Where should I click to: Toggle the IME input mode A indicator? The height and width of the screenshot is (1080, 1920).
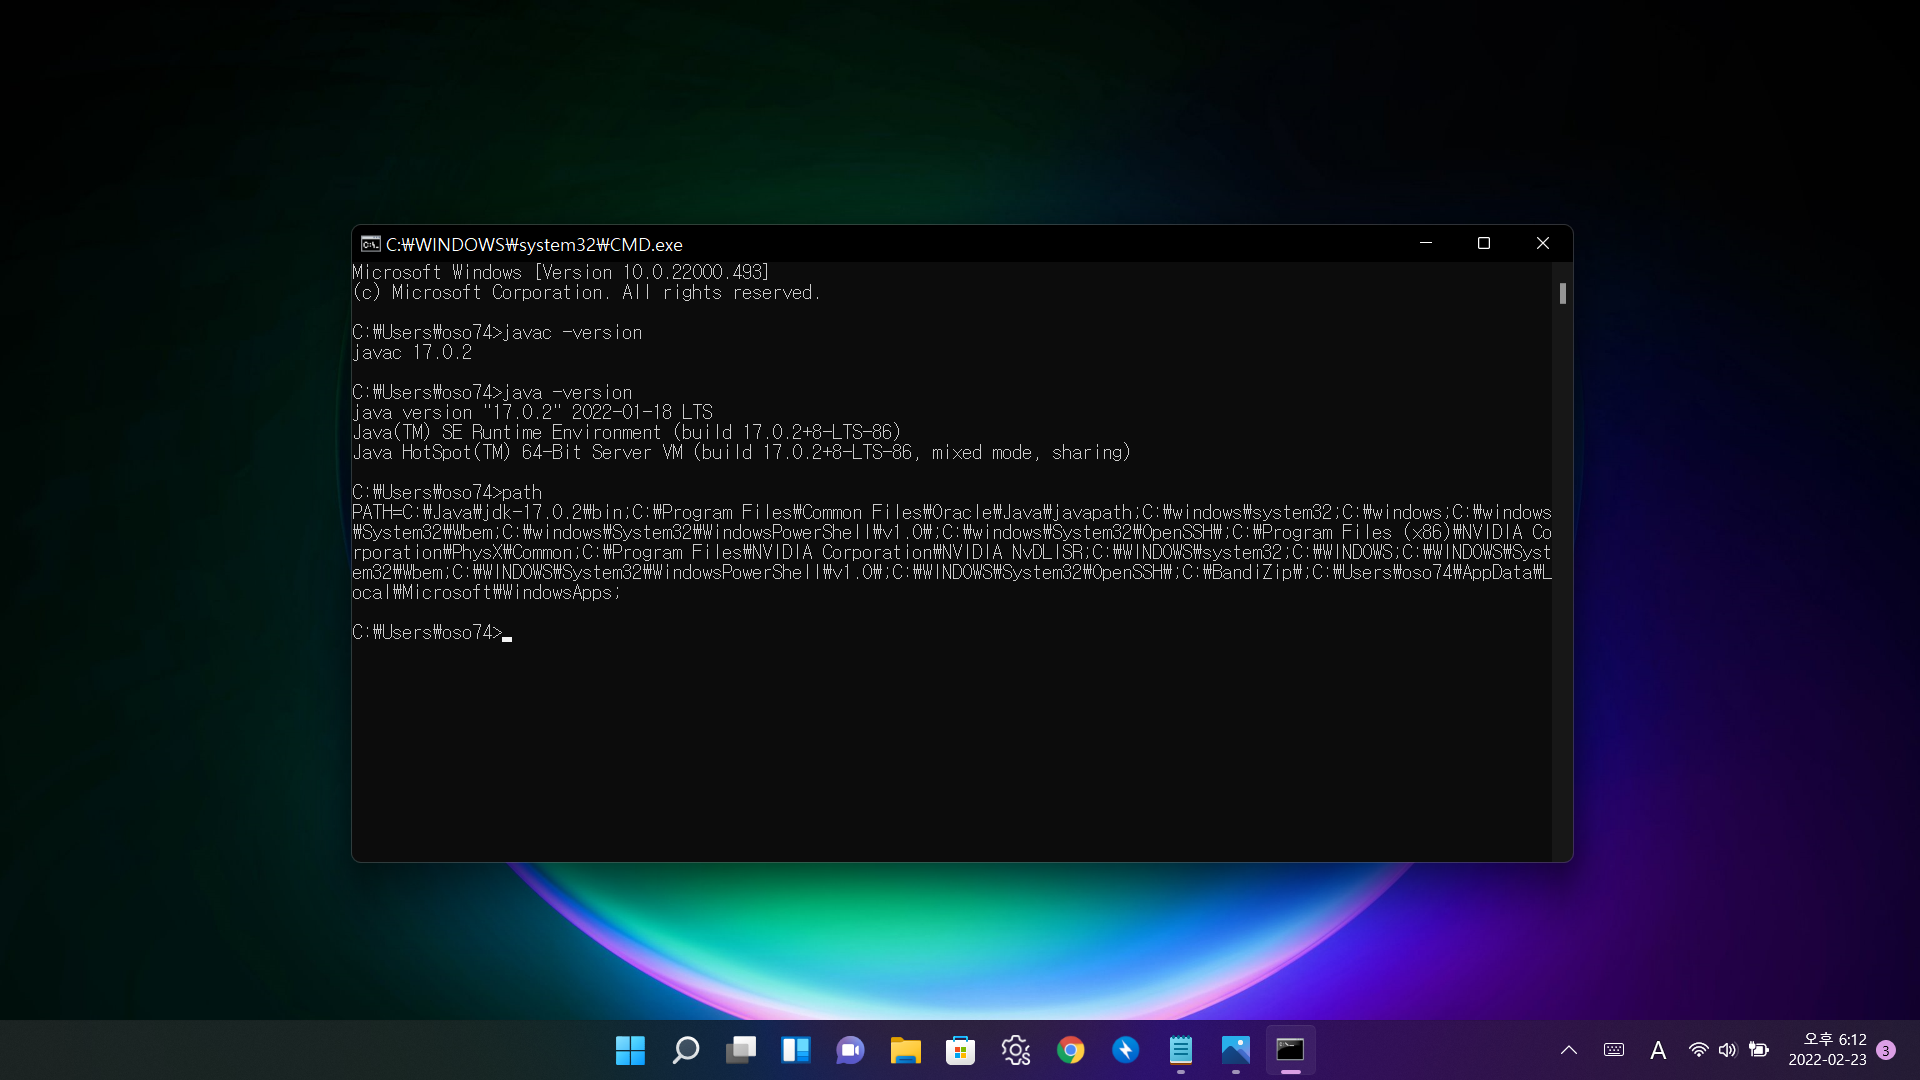coord(1658,1050)
